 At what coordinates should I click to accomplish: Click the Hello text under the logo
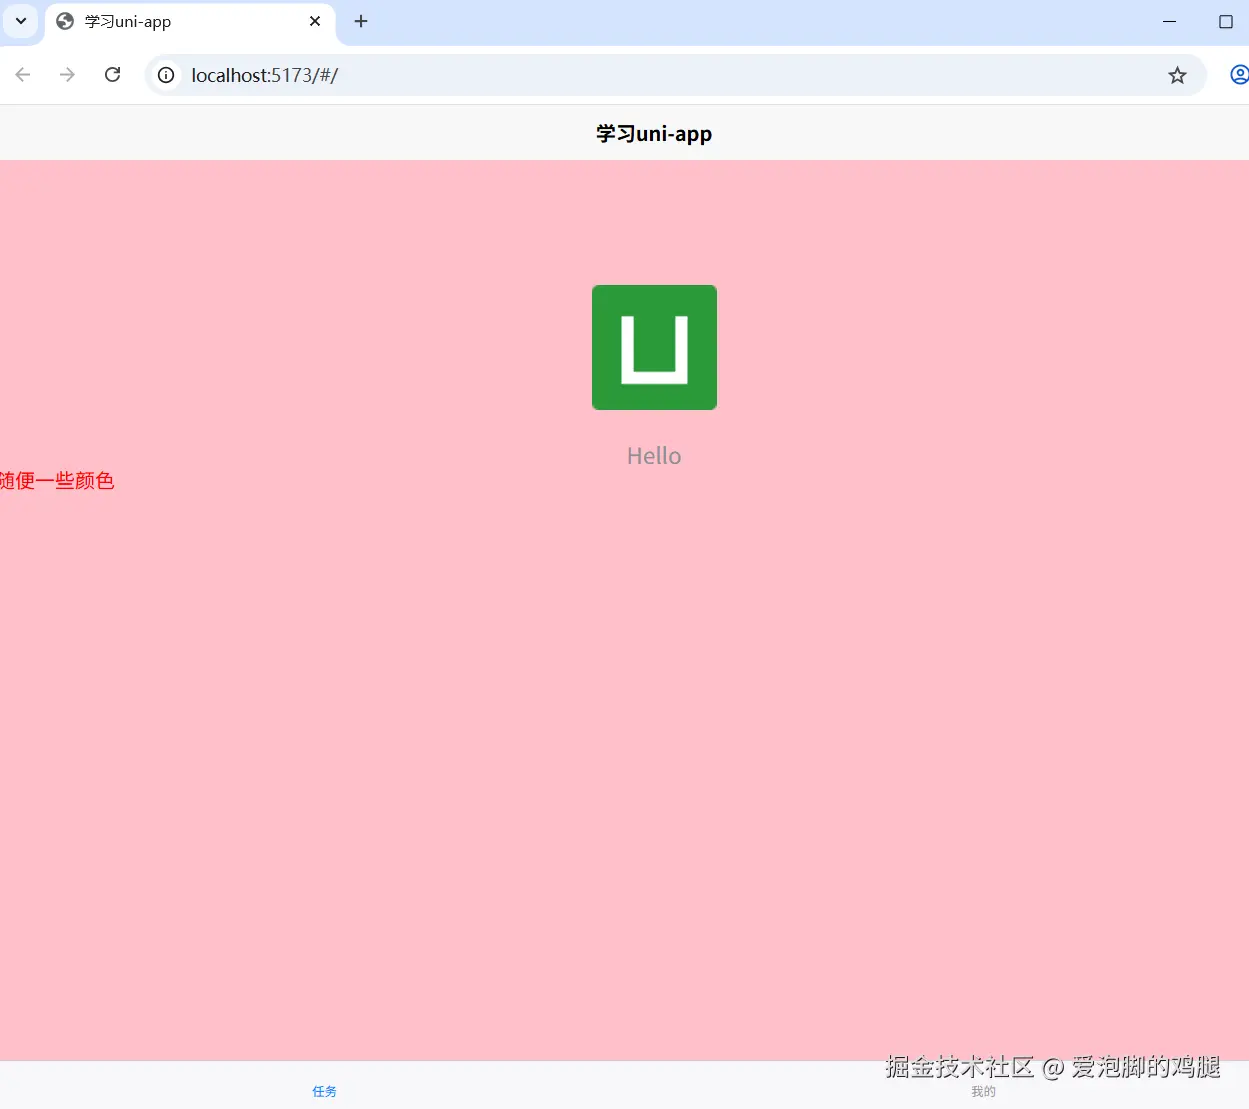[x=654, y=456]
